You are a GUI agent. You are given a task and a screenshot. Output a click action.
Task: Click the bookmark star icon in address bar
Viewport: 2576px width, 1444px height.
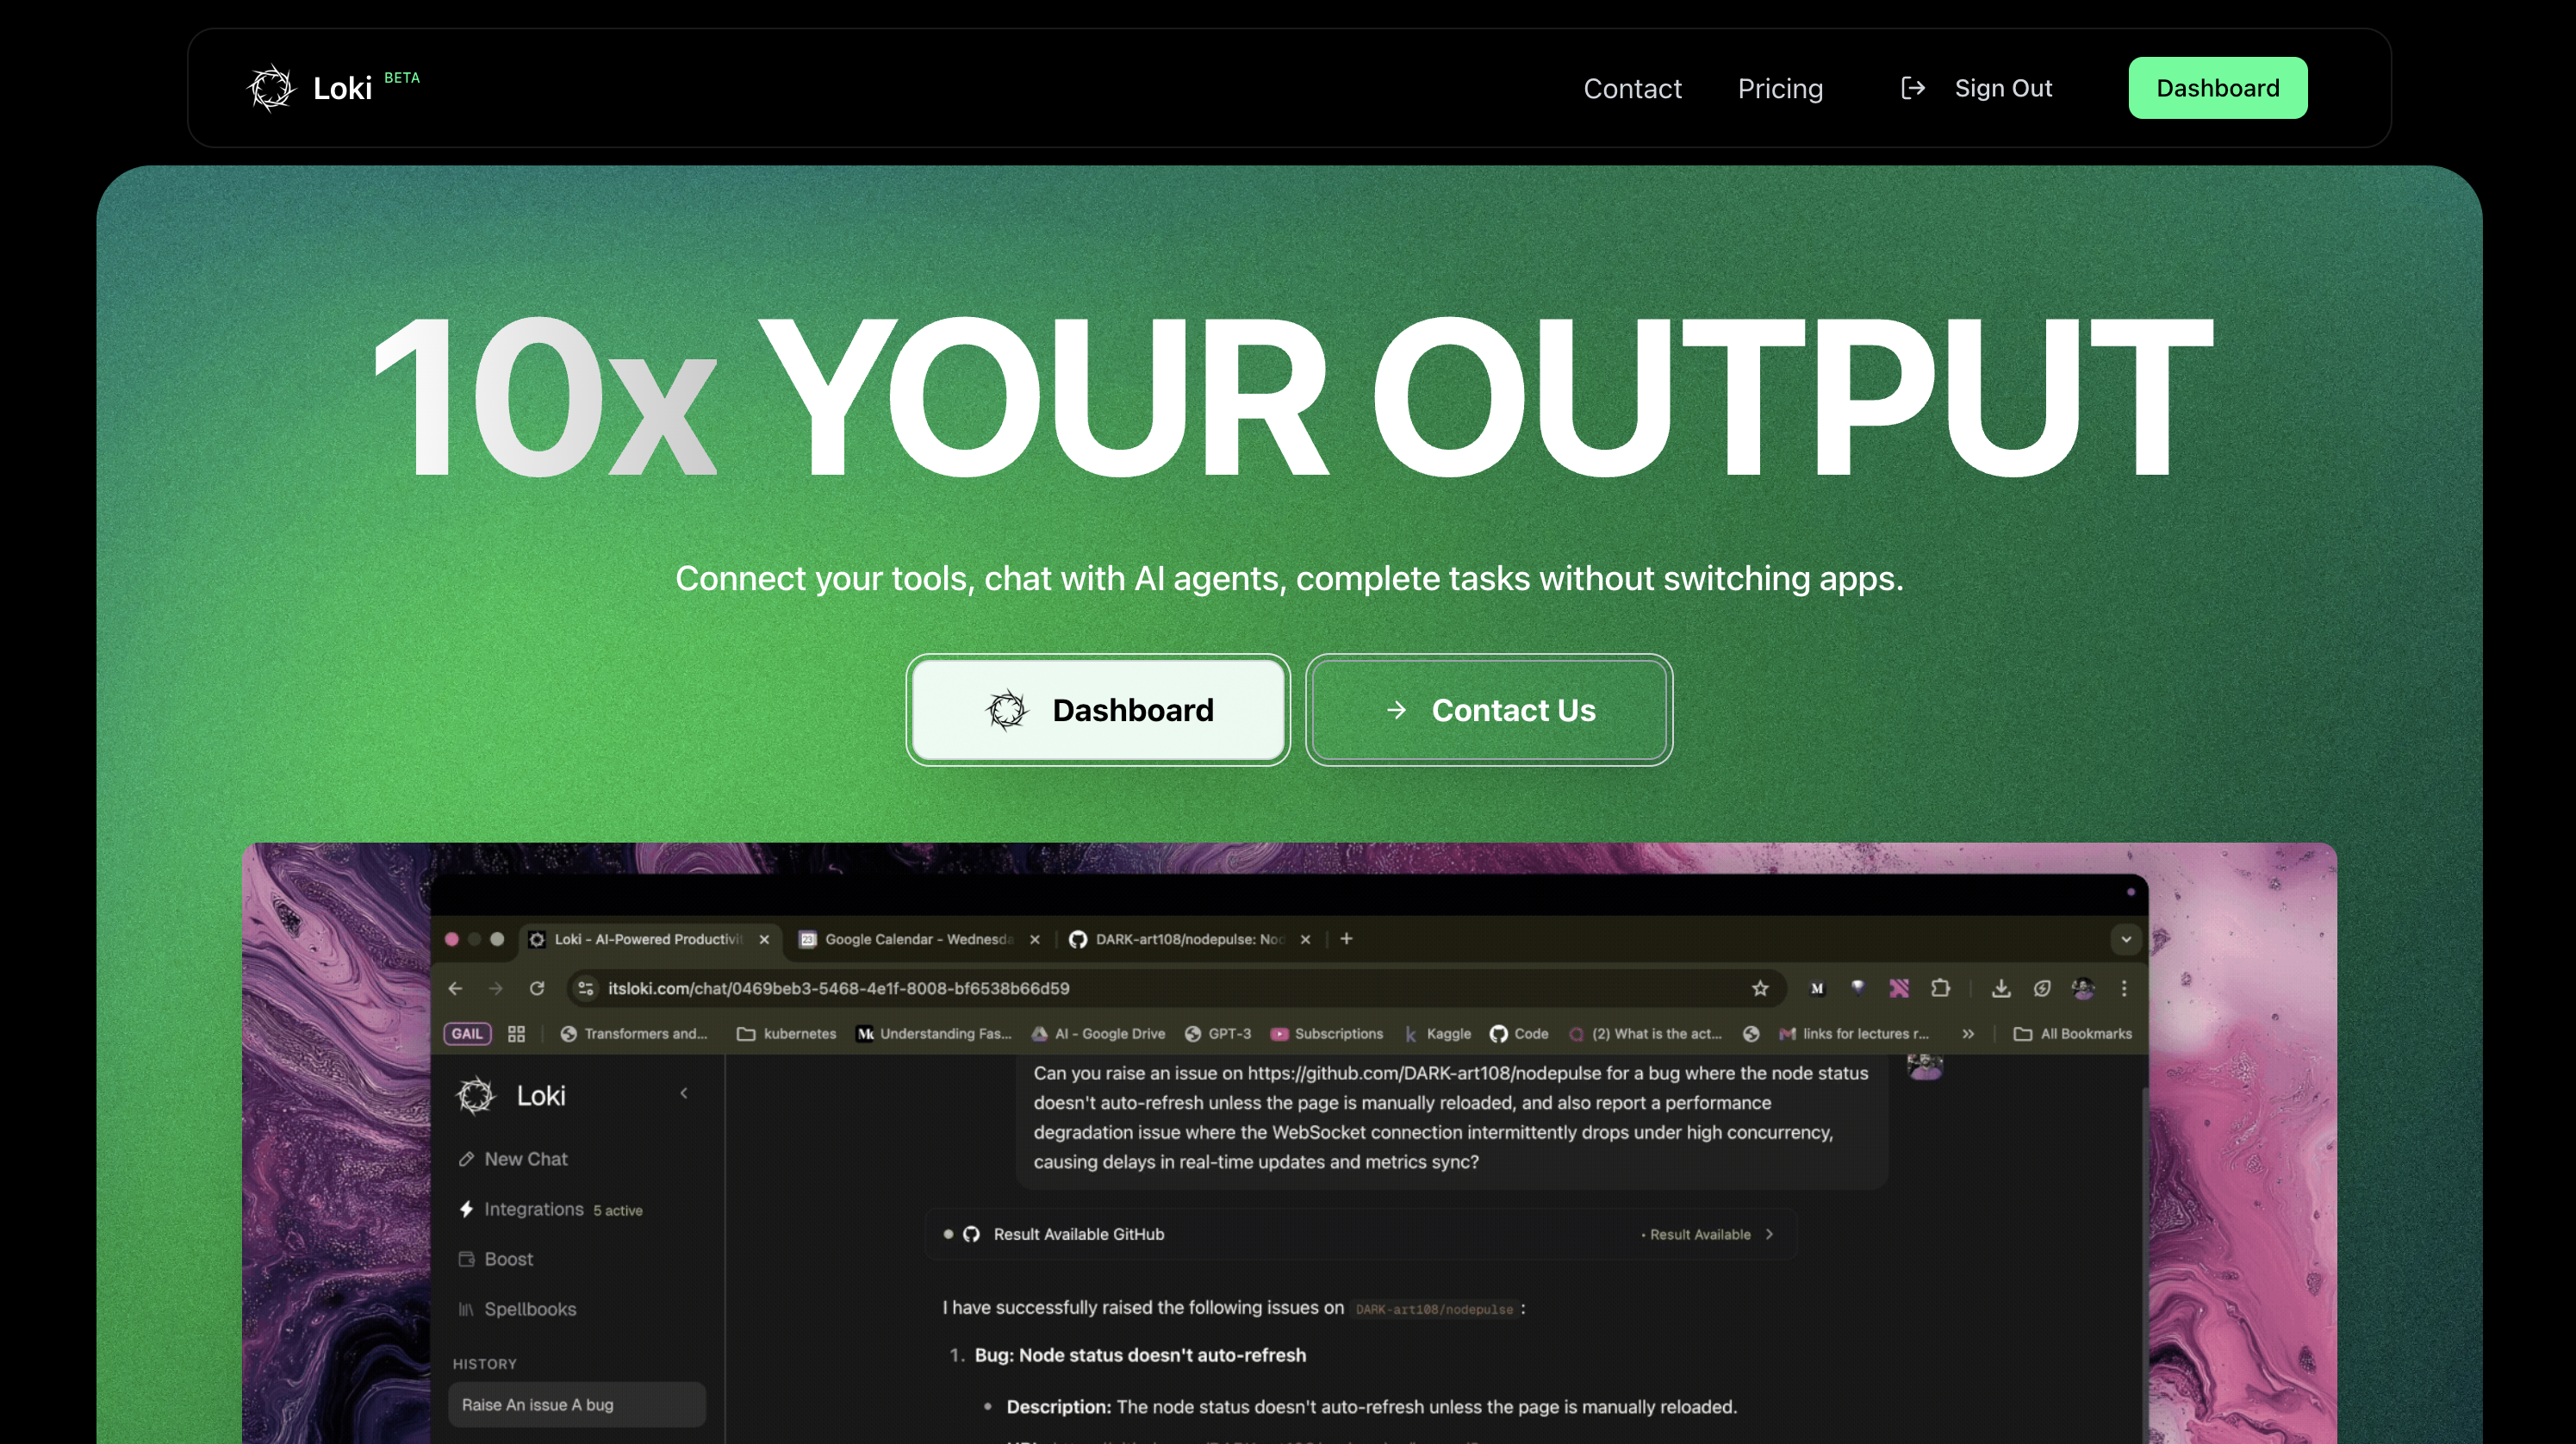[1760, 988]
